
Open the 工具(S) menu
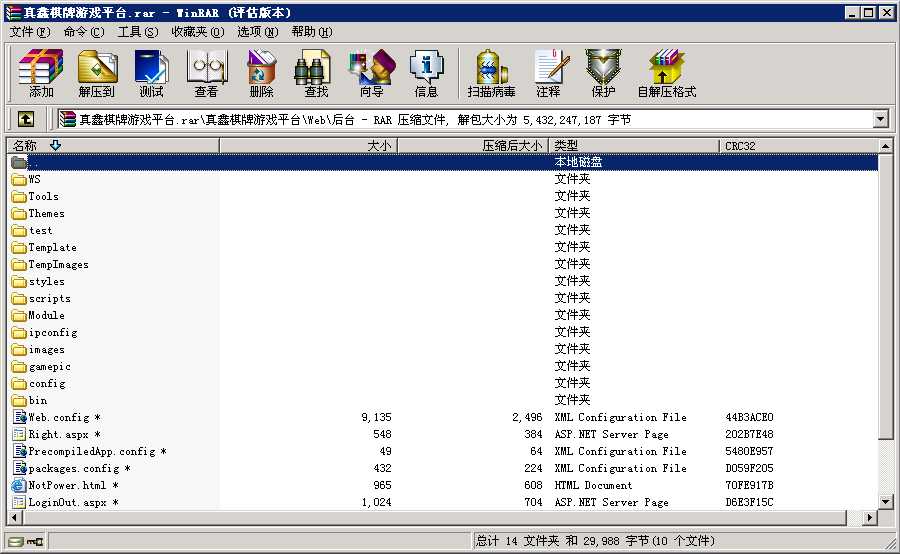click(138, 32)
